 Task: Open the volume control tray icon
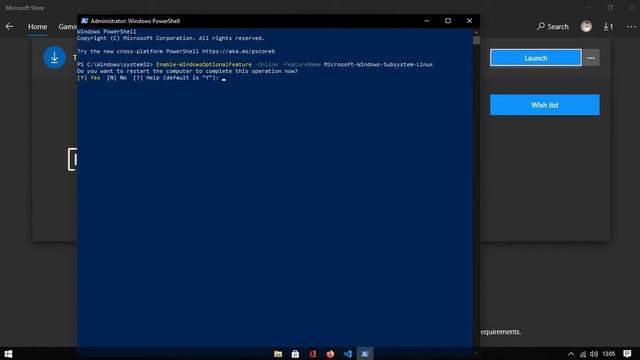tap(594, 354)
